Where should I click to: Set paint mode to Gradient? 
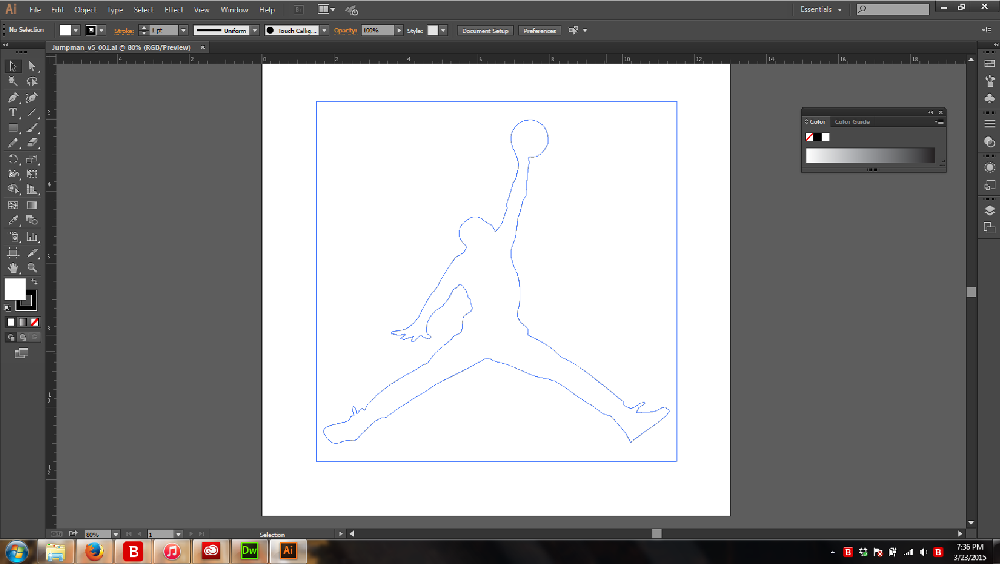point(23,322)
